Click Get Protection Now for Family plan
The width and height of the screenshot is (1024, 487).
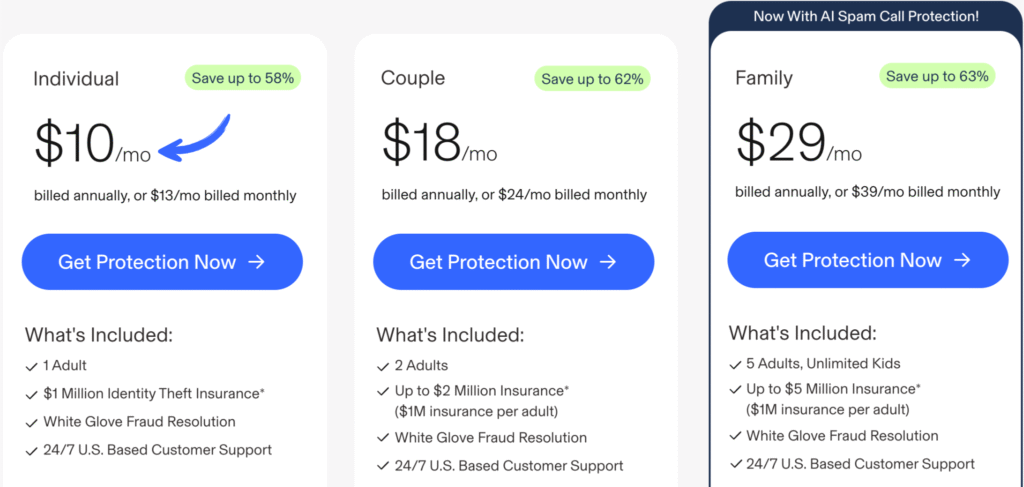pyautogui.click(x=867, y=260)
